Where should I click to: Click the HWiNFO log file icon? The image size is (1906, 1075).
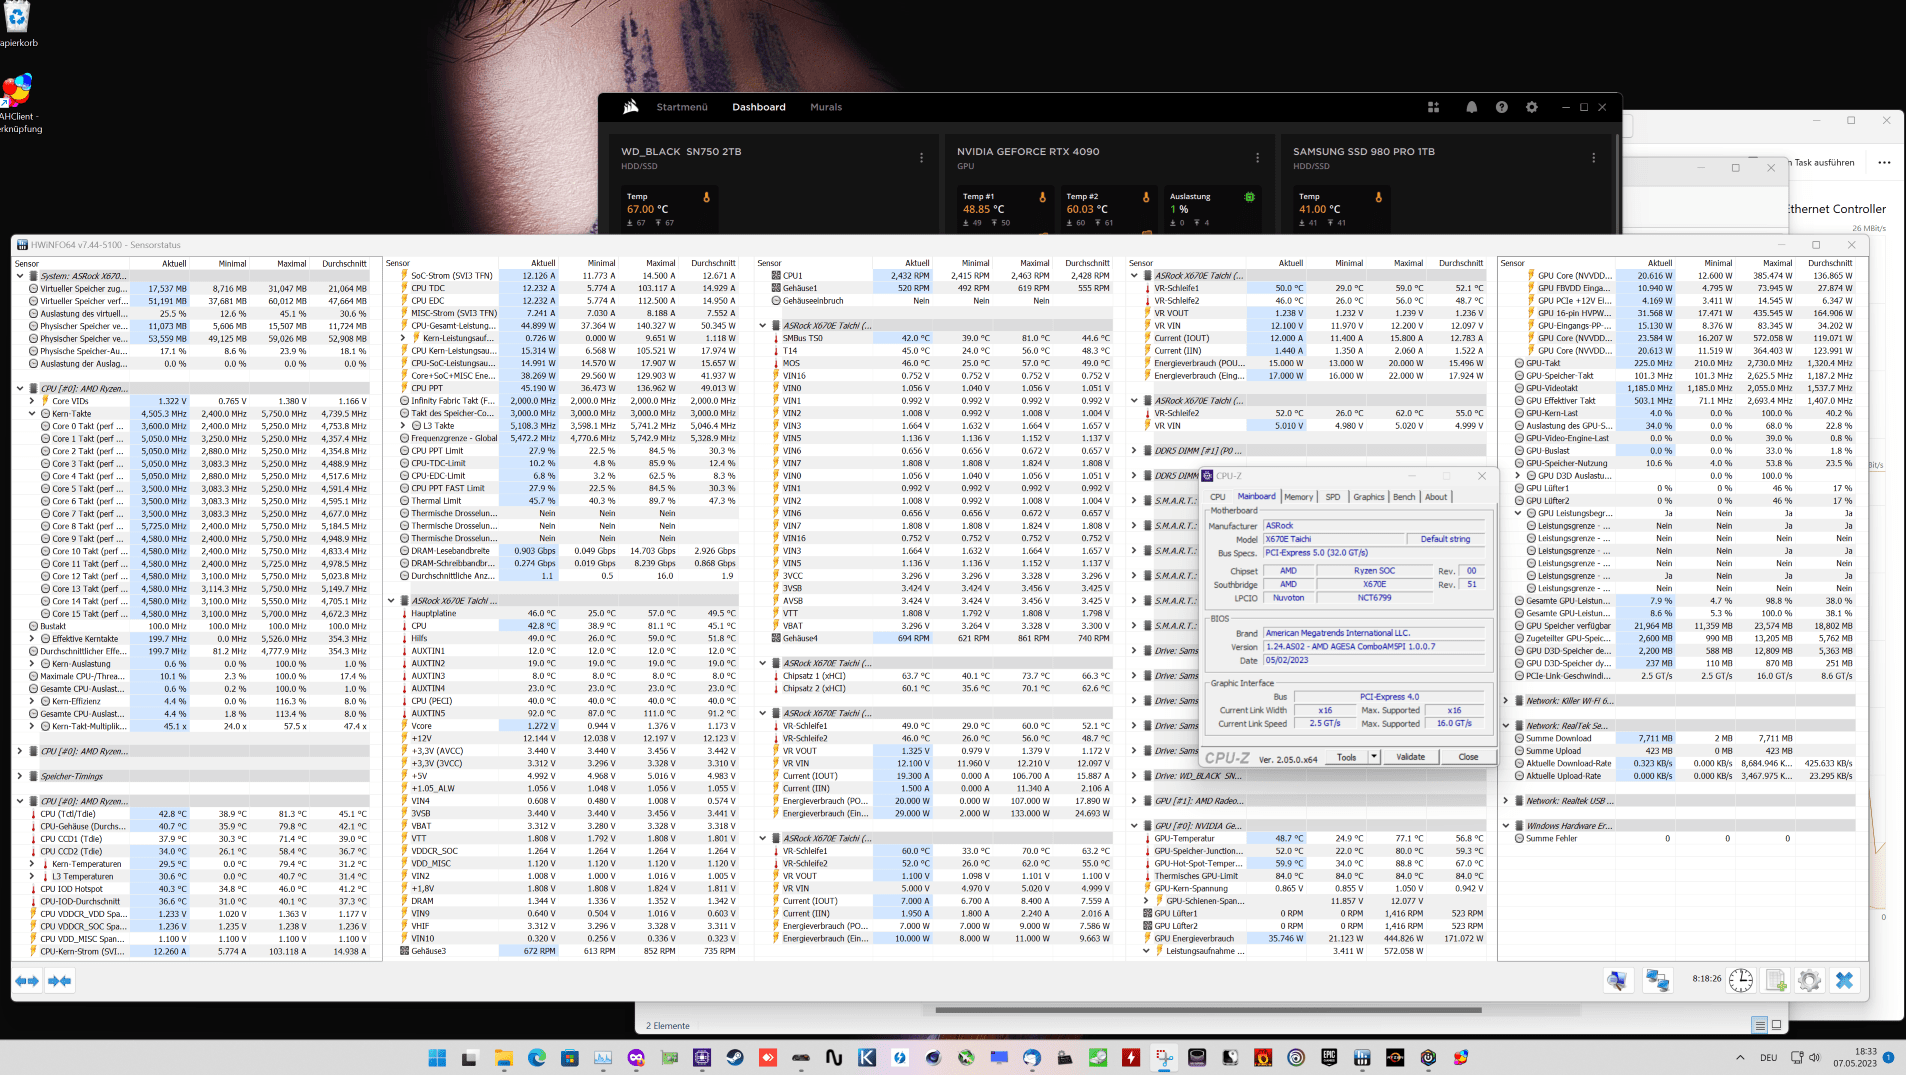point(1776,981)
